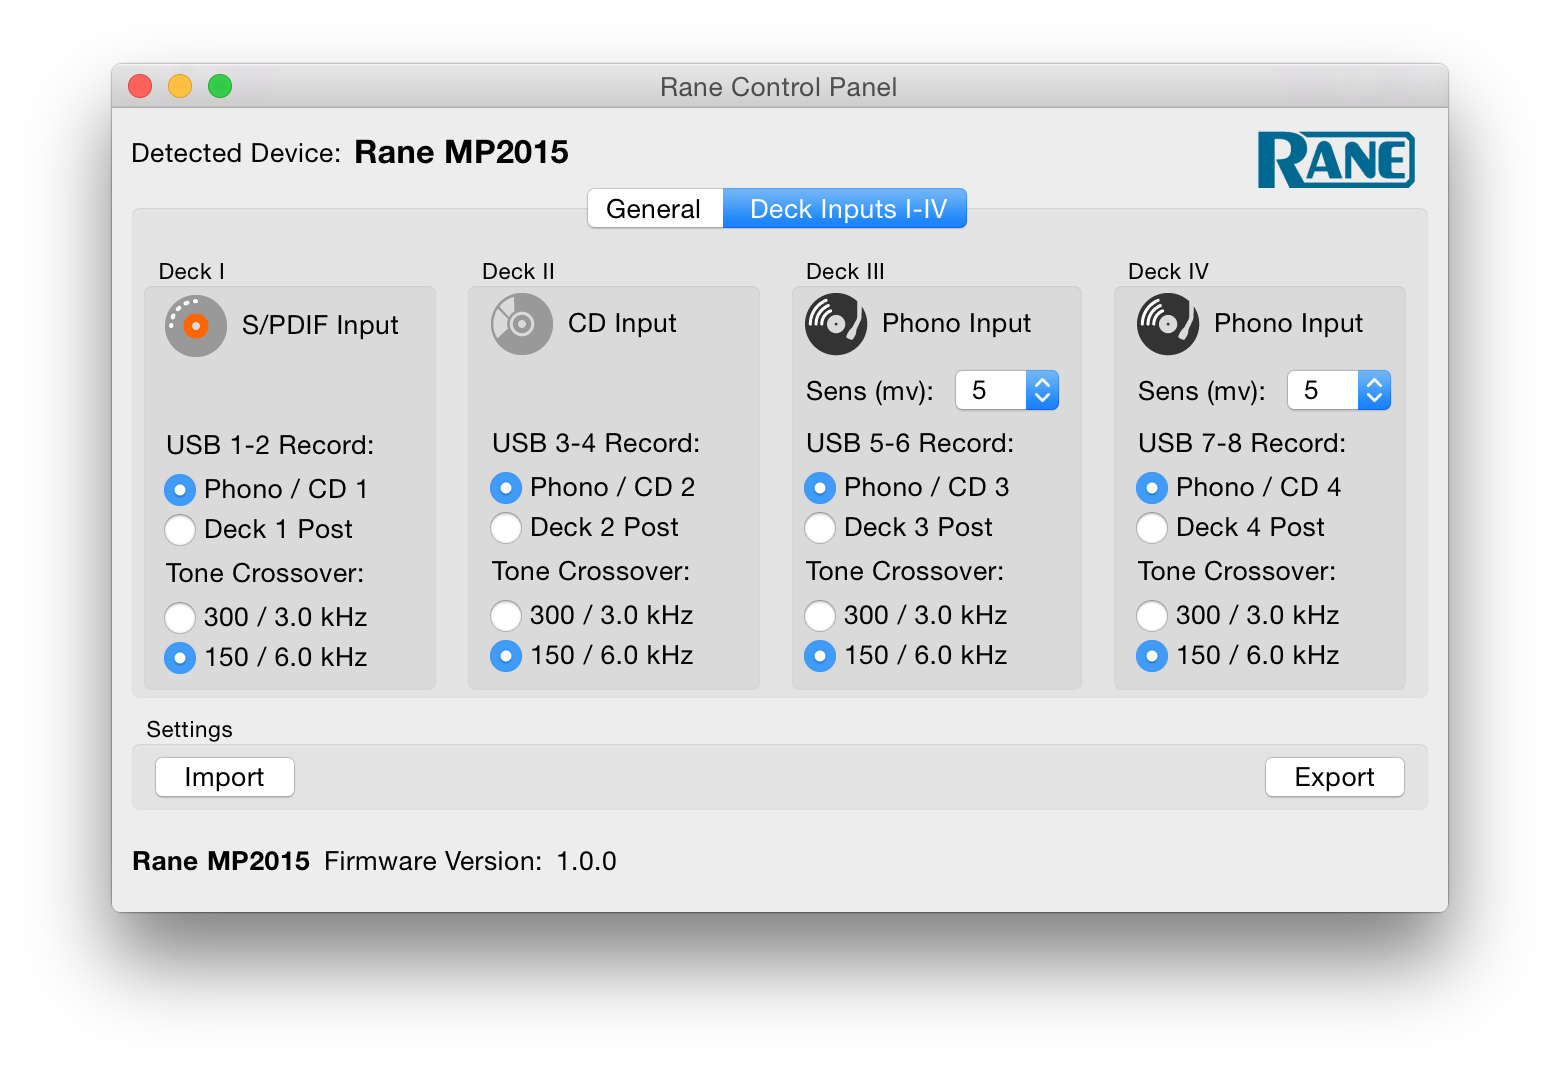Minimize the Rane Control Panel window
Screen dimensions: 1560x1072
(180, 87)
